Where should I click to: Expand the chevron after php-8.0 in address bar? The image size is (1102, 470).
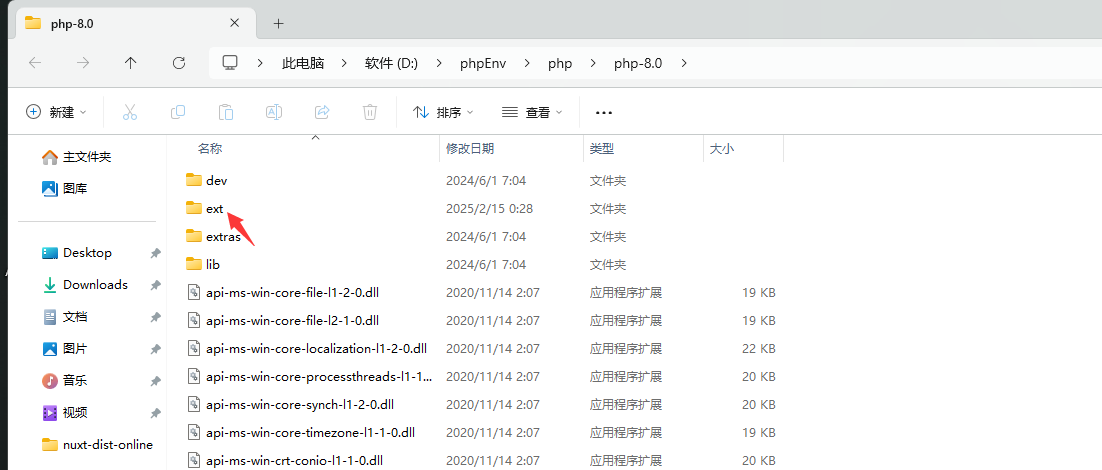click(684, 63)
